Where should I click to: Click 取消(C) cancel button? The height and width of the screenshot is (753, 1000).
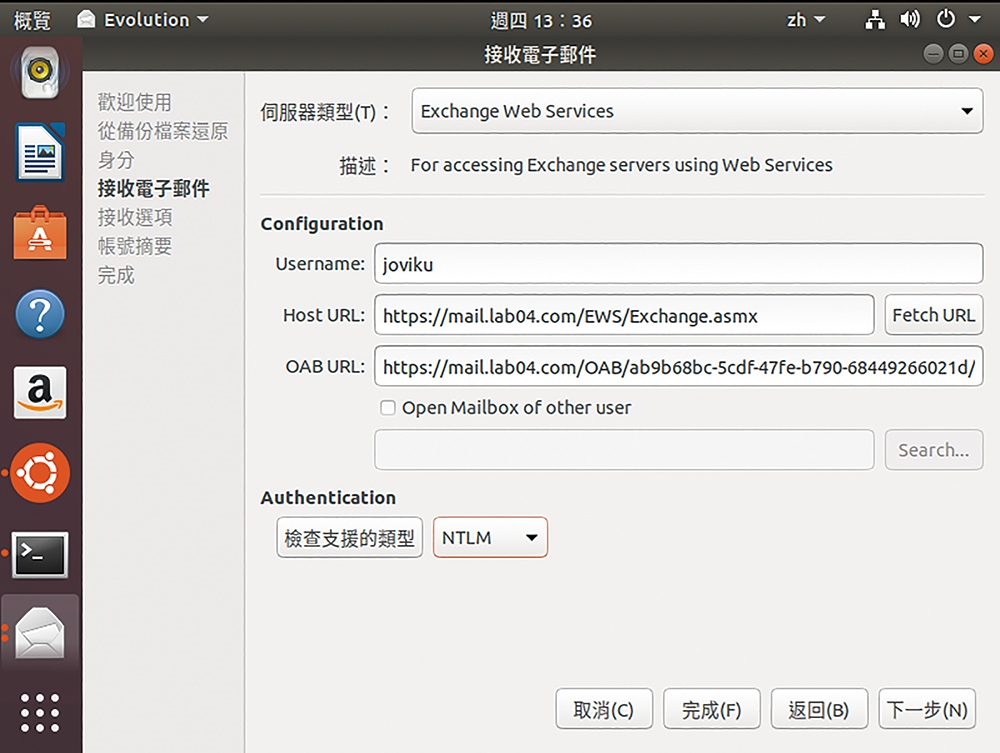click(x=603, y=708)
